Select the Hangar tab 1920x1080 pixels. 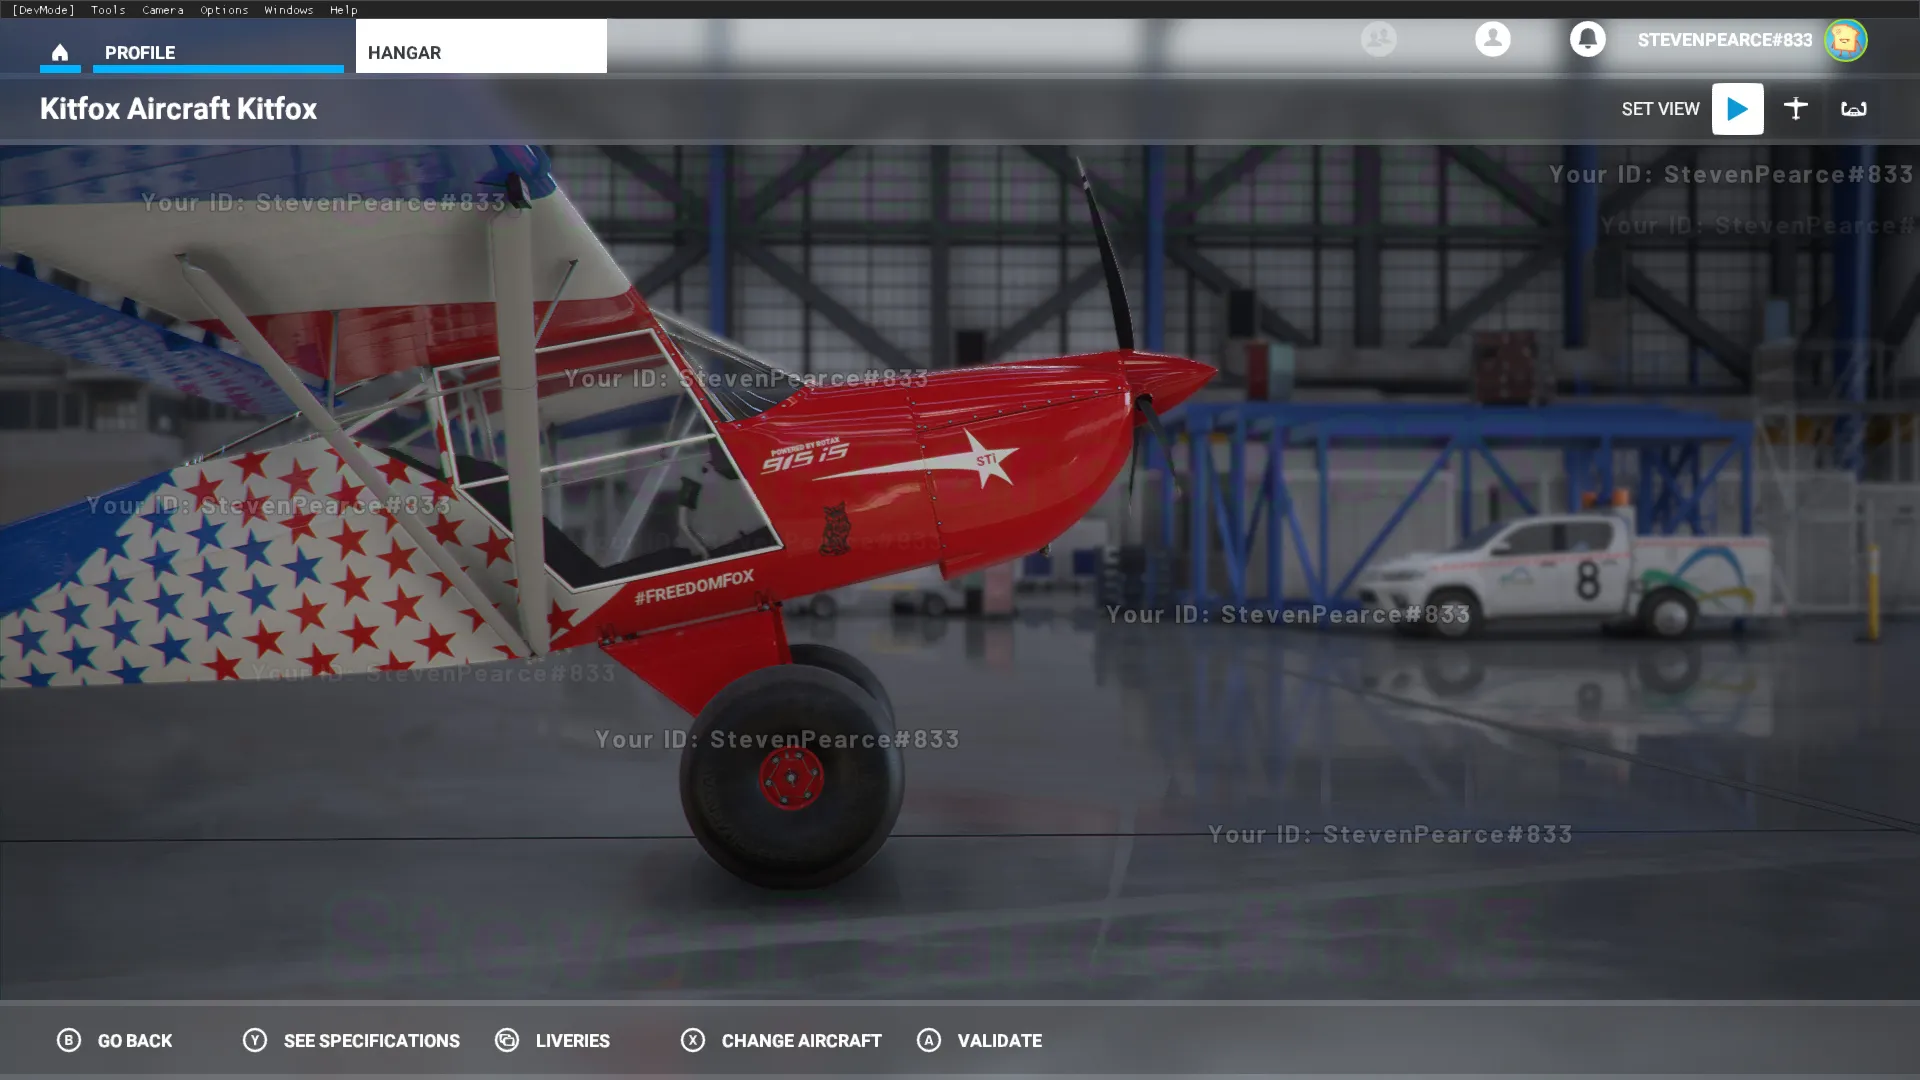pyautogui.click(x=480, y=52)
